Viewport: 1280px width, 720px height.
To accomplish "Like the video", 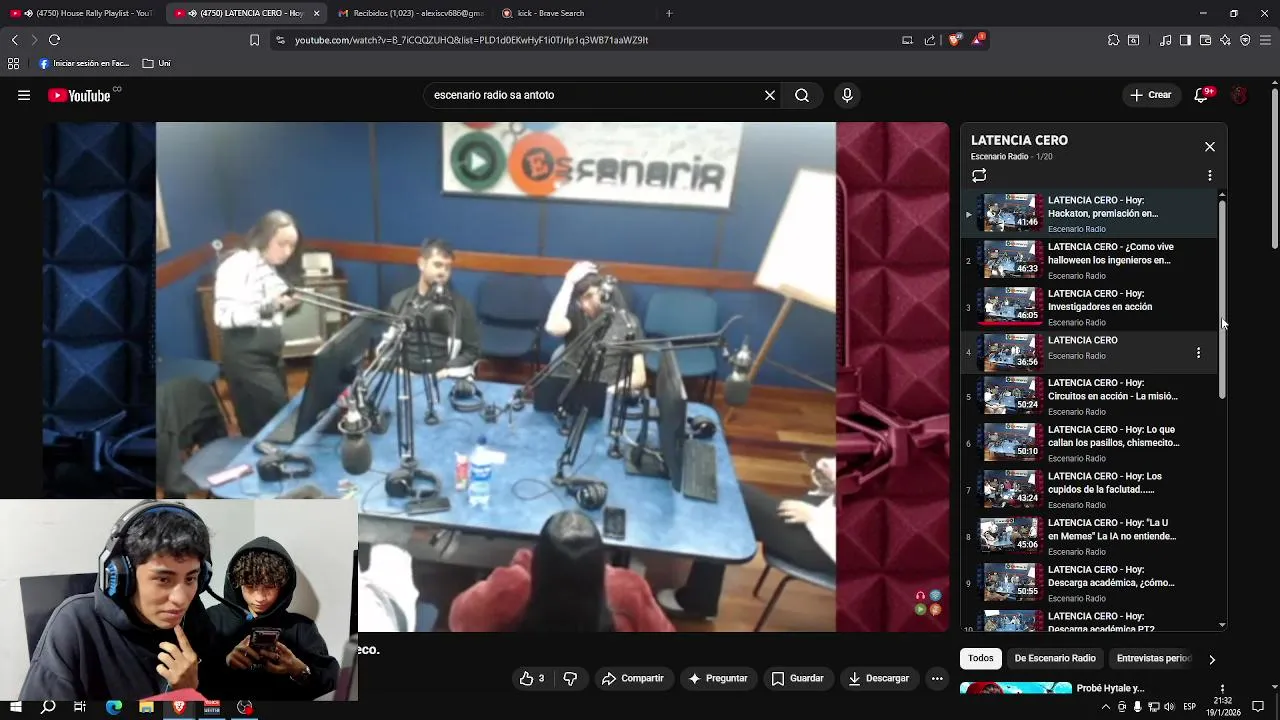I will click(532, 678).
